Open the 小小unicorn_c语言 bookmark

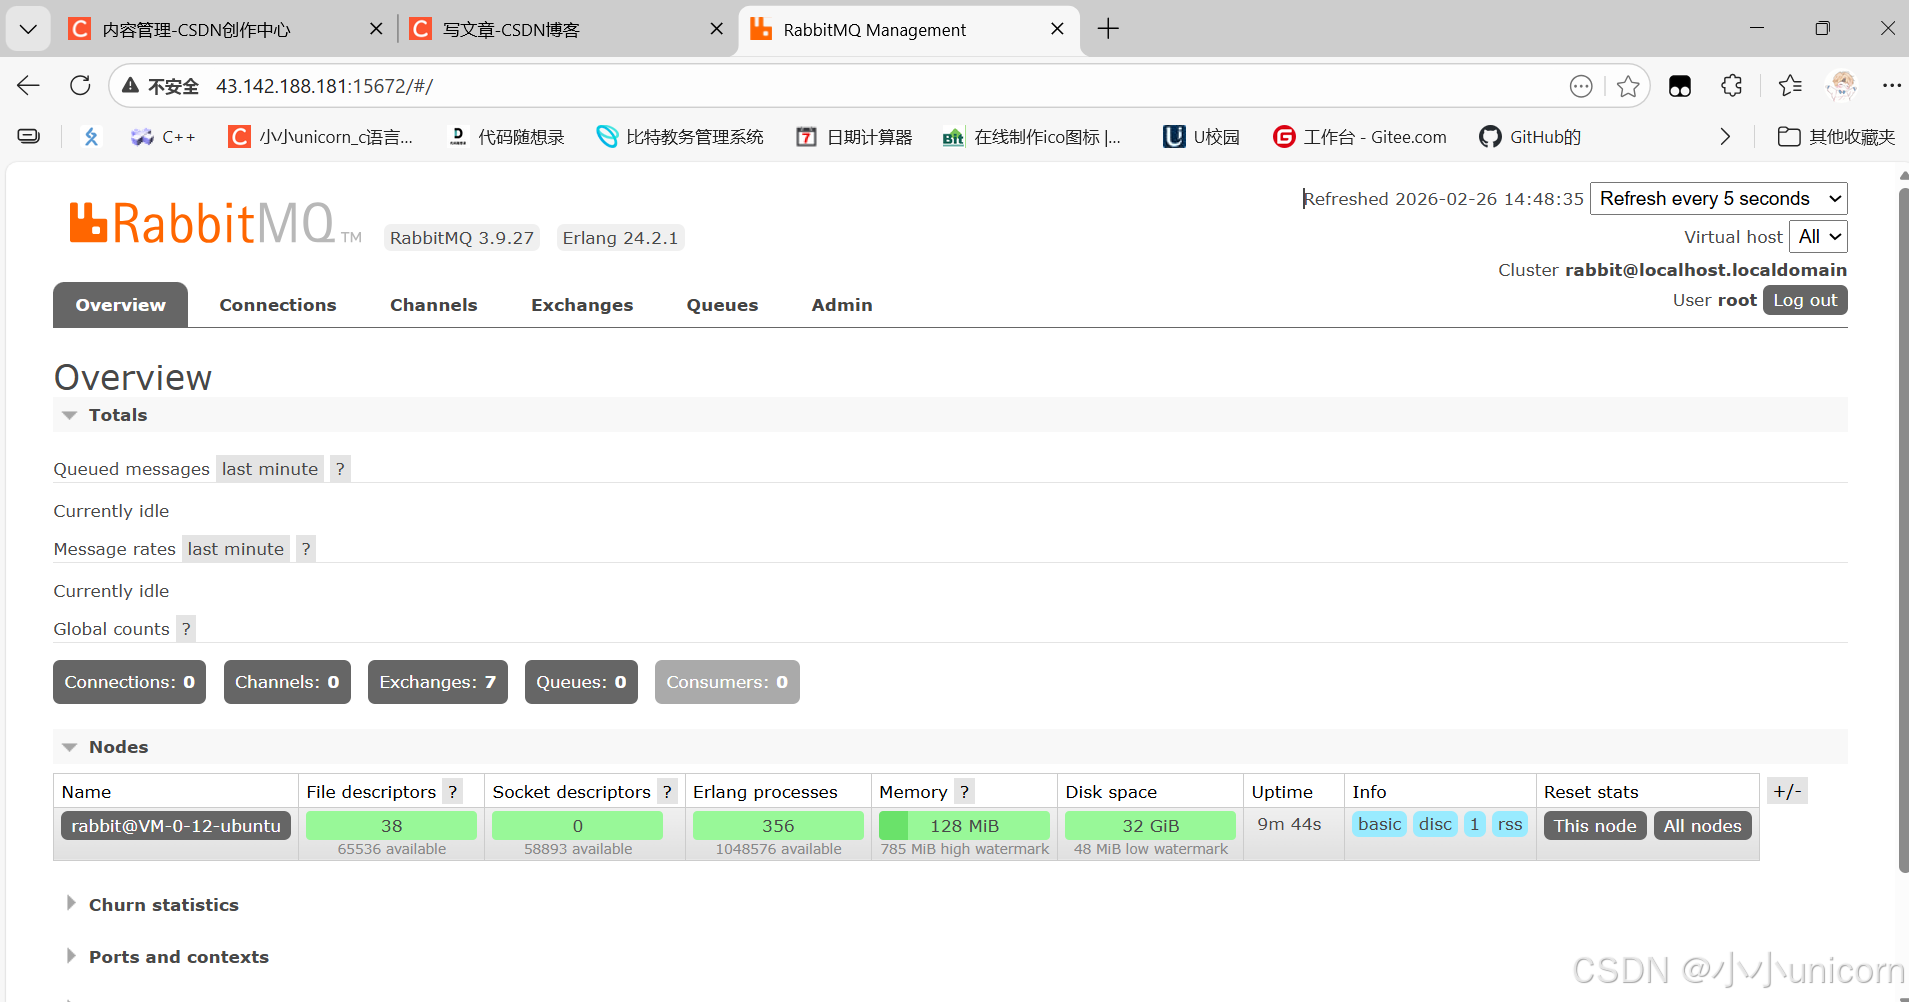pyautogui.click(x=321, y=137)
